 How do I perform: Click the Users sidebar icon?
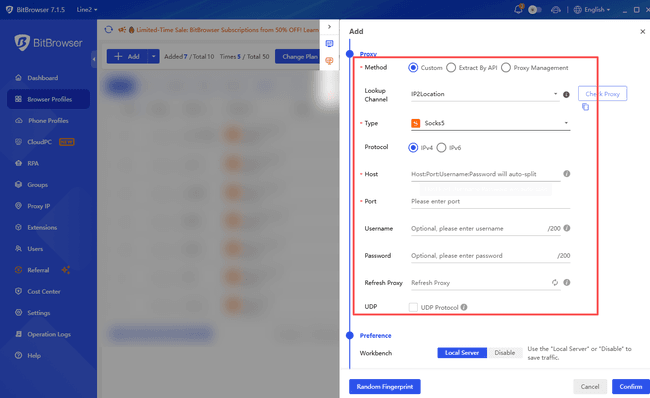pyautogui.click(x=18, y=248)
